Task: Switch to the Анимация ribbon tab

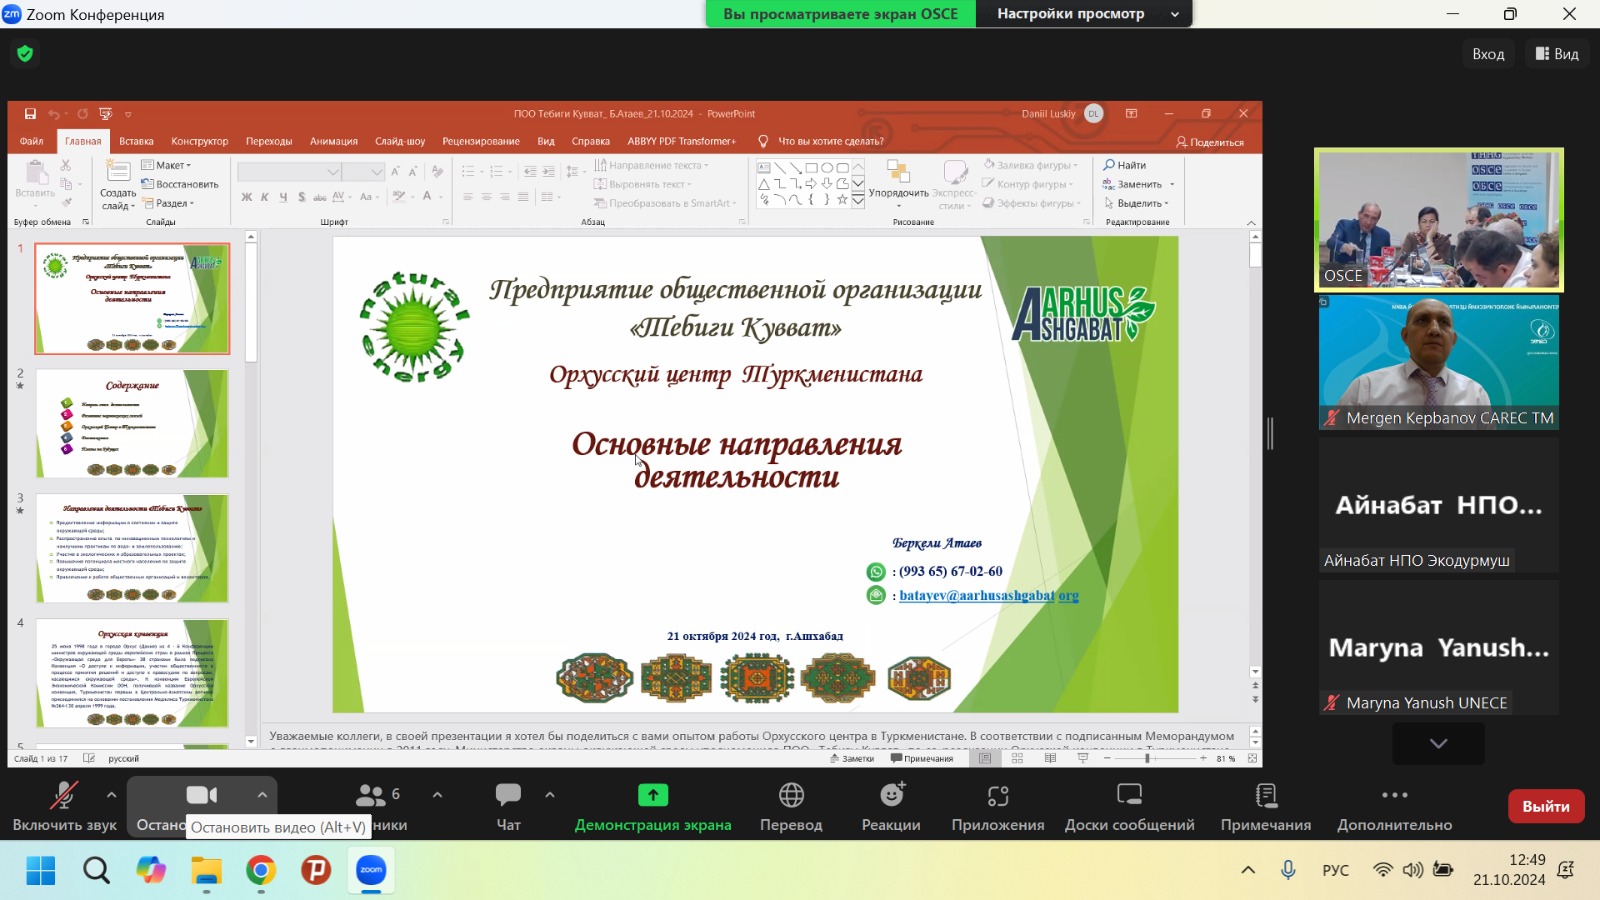Action: pyautogui.click(x=334, y=141)
